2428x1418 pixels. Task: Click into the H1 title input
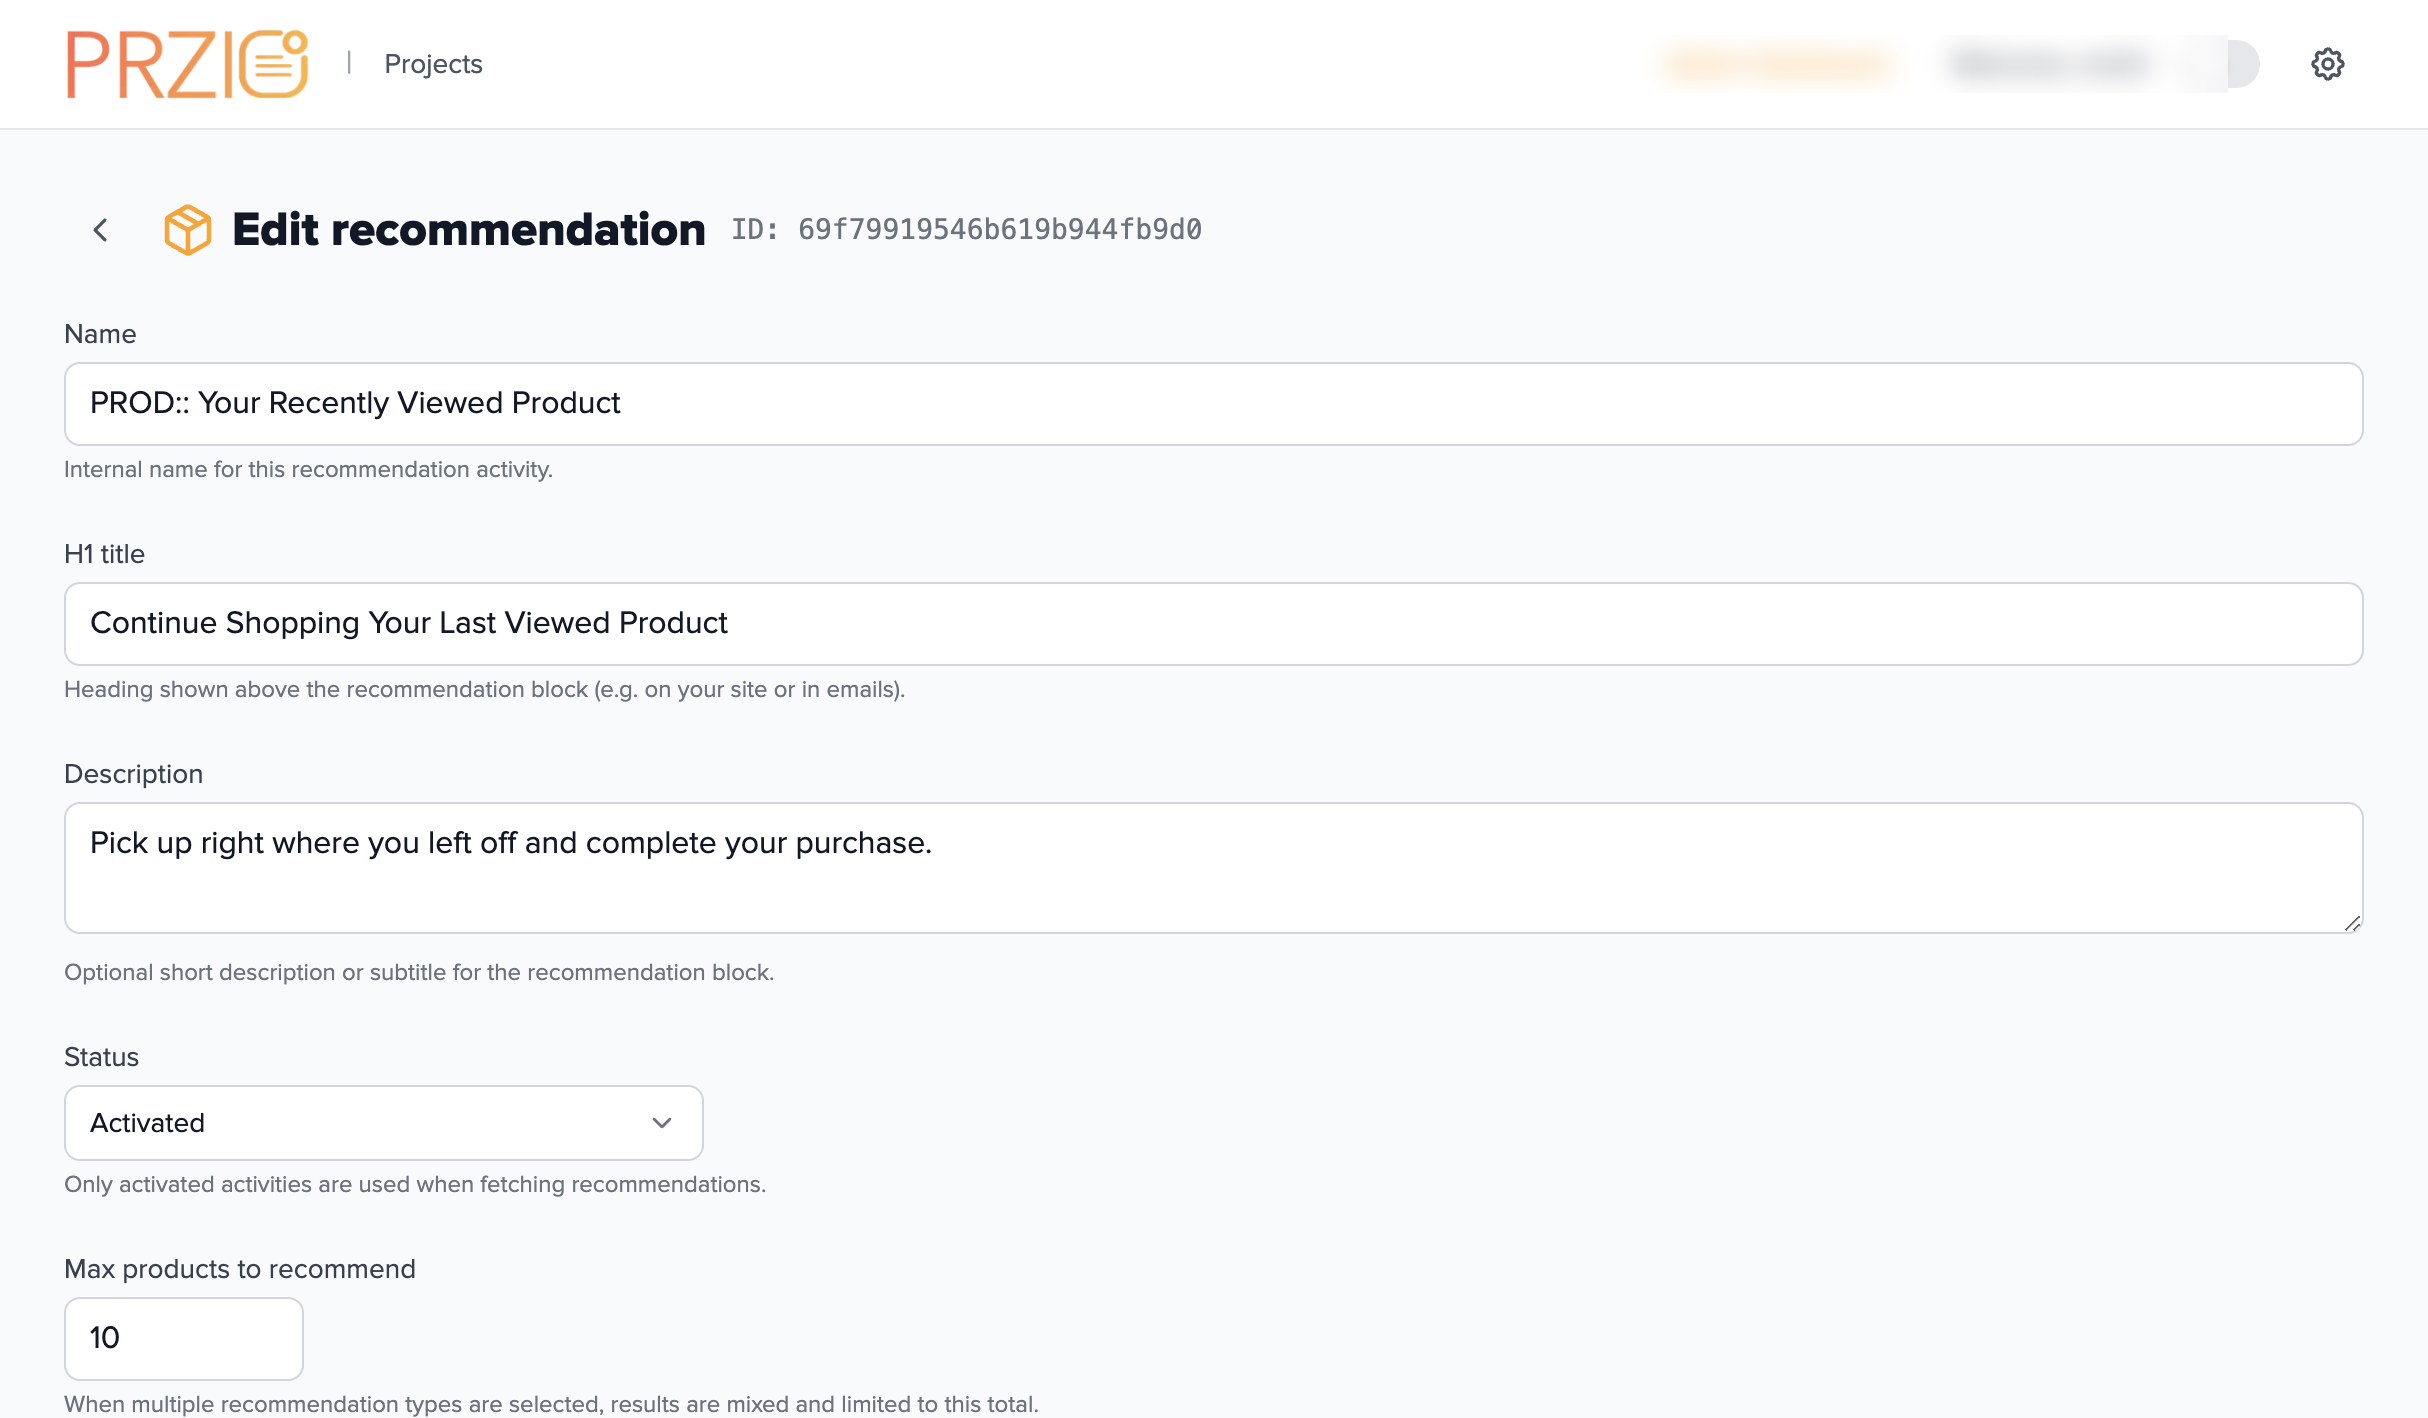pos(1213,624)
